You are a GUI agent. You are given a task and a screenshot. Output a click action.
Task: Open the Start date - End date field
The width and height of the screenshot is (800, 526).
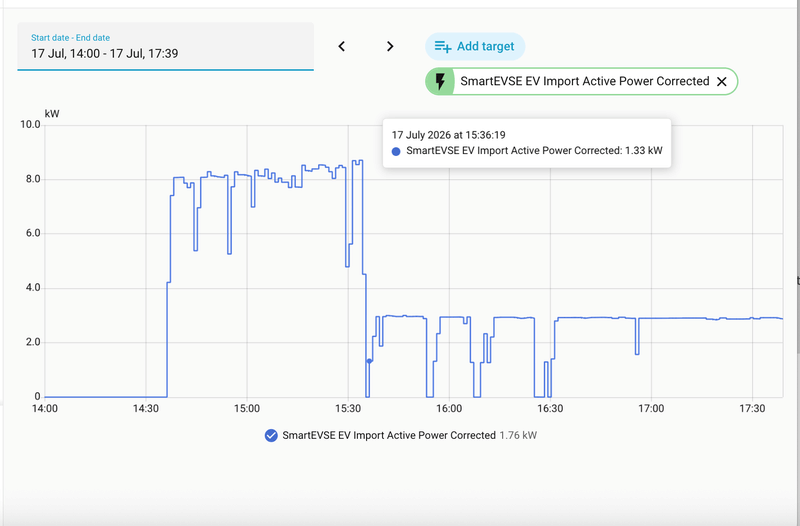coord(165,46)
